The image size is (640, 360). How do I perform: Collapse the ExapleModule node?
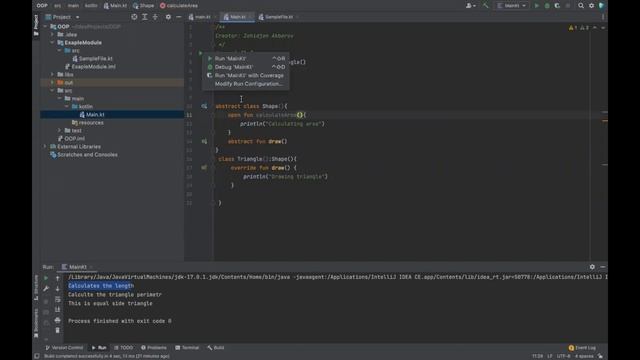(x=53, y=42)
